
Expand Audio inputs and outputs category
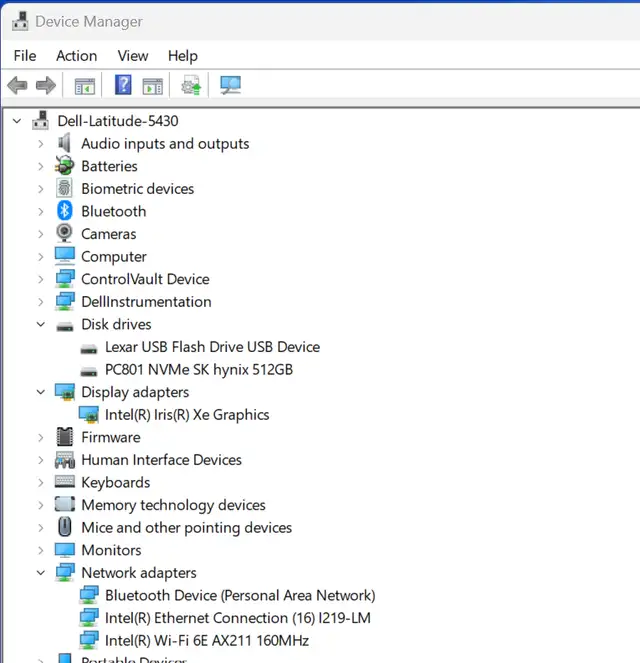(41, 144)
